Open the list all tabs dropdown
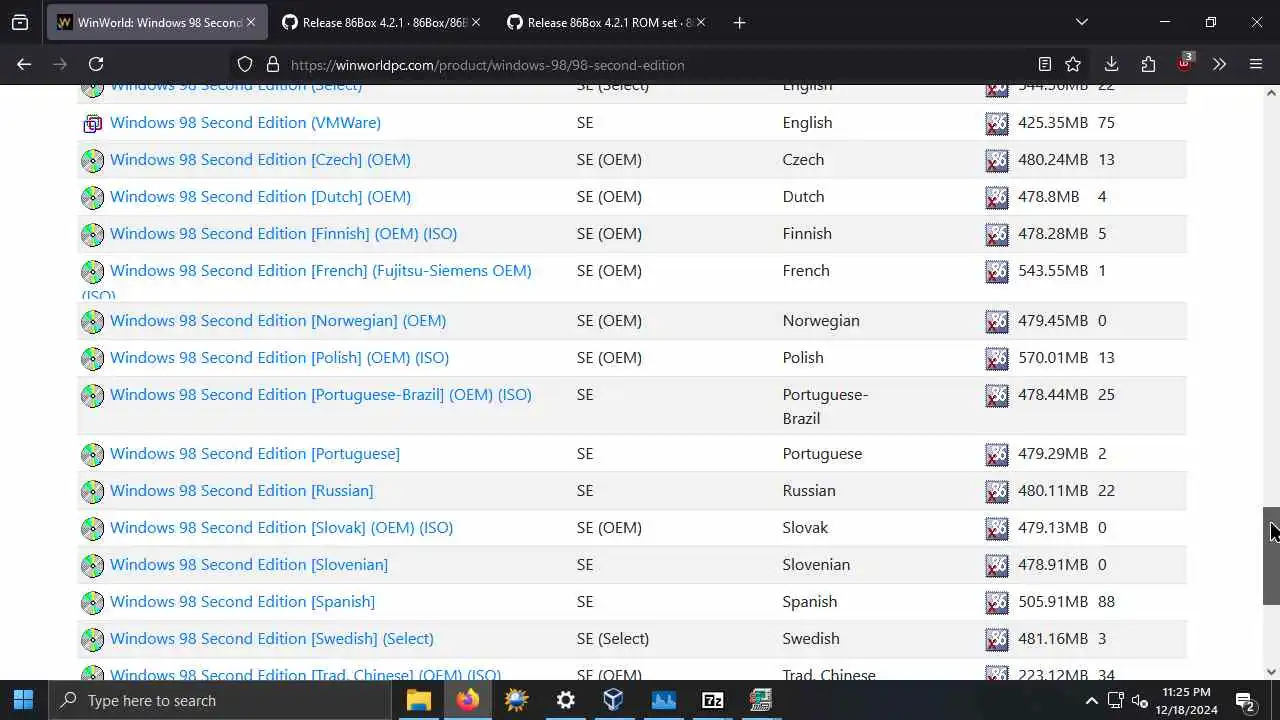 (1081, 22)
